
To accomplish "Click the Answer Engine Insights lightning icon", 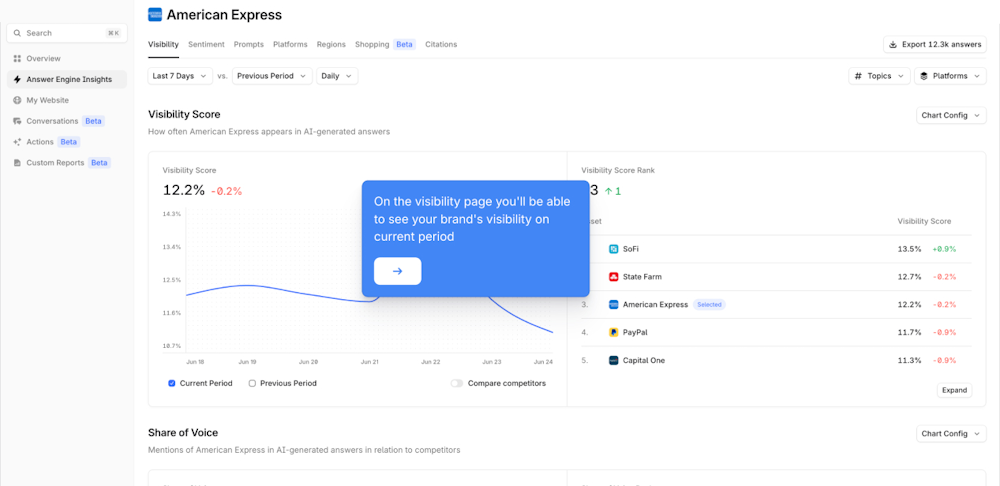I will click(x=17, y=79).
